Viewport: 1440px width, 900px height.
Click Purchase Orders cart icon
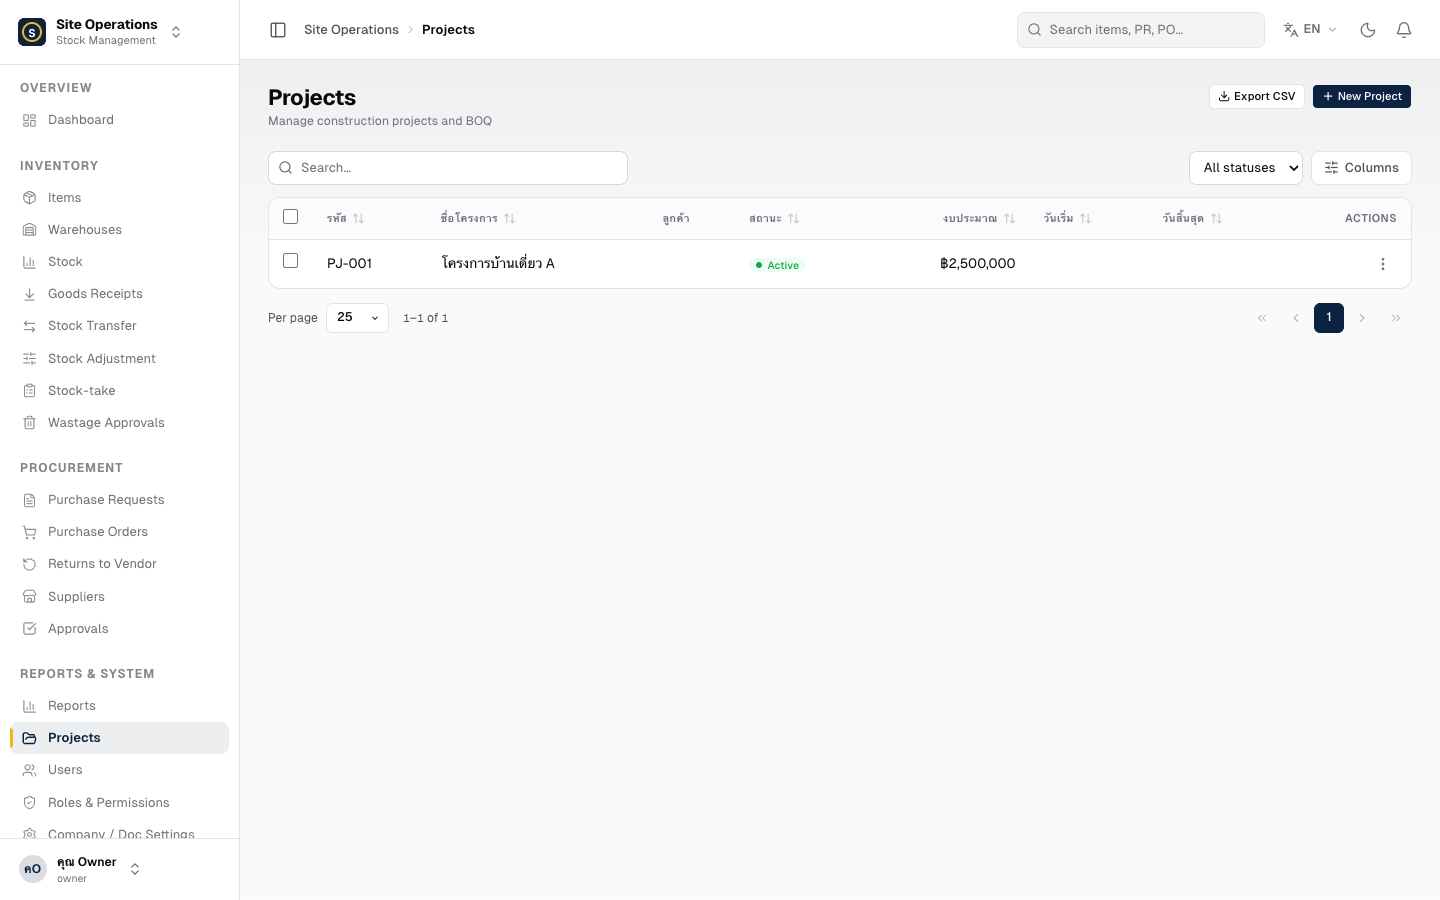[x=30, y=532]
